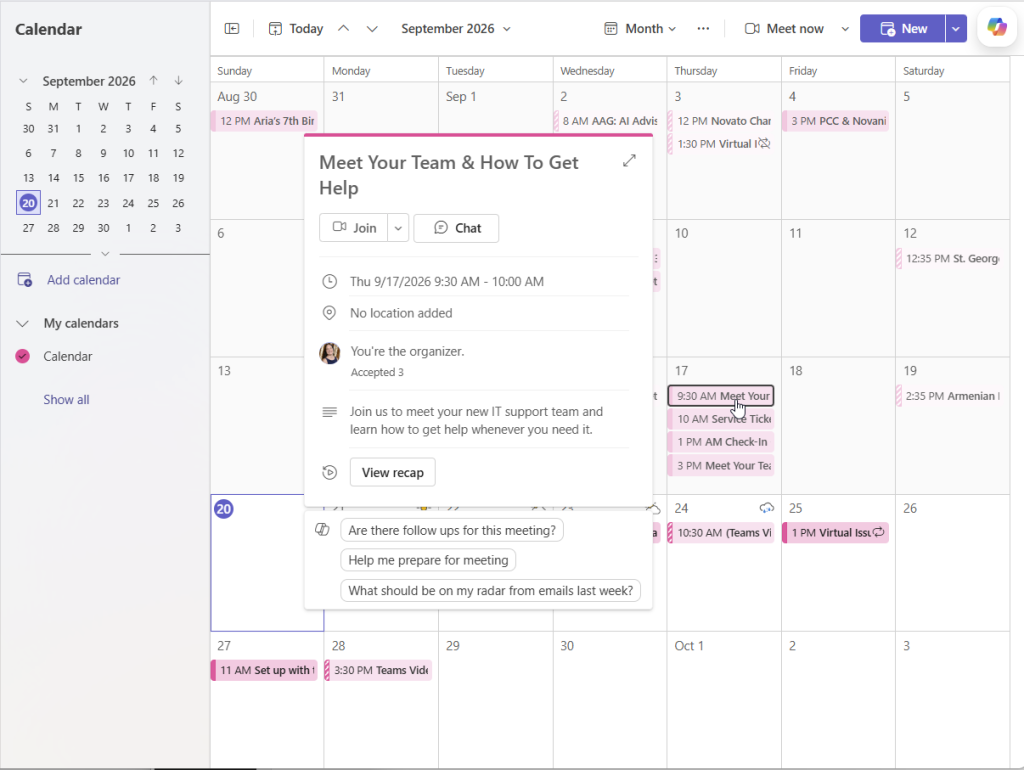Expand the meeting popup to full view
This screenshot has width=1024, height=770.
point(629,161)
